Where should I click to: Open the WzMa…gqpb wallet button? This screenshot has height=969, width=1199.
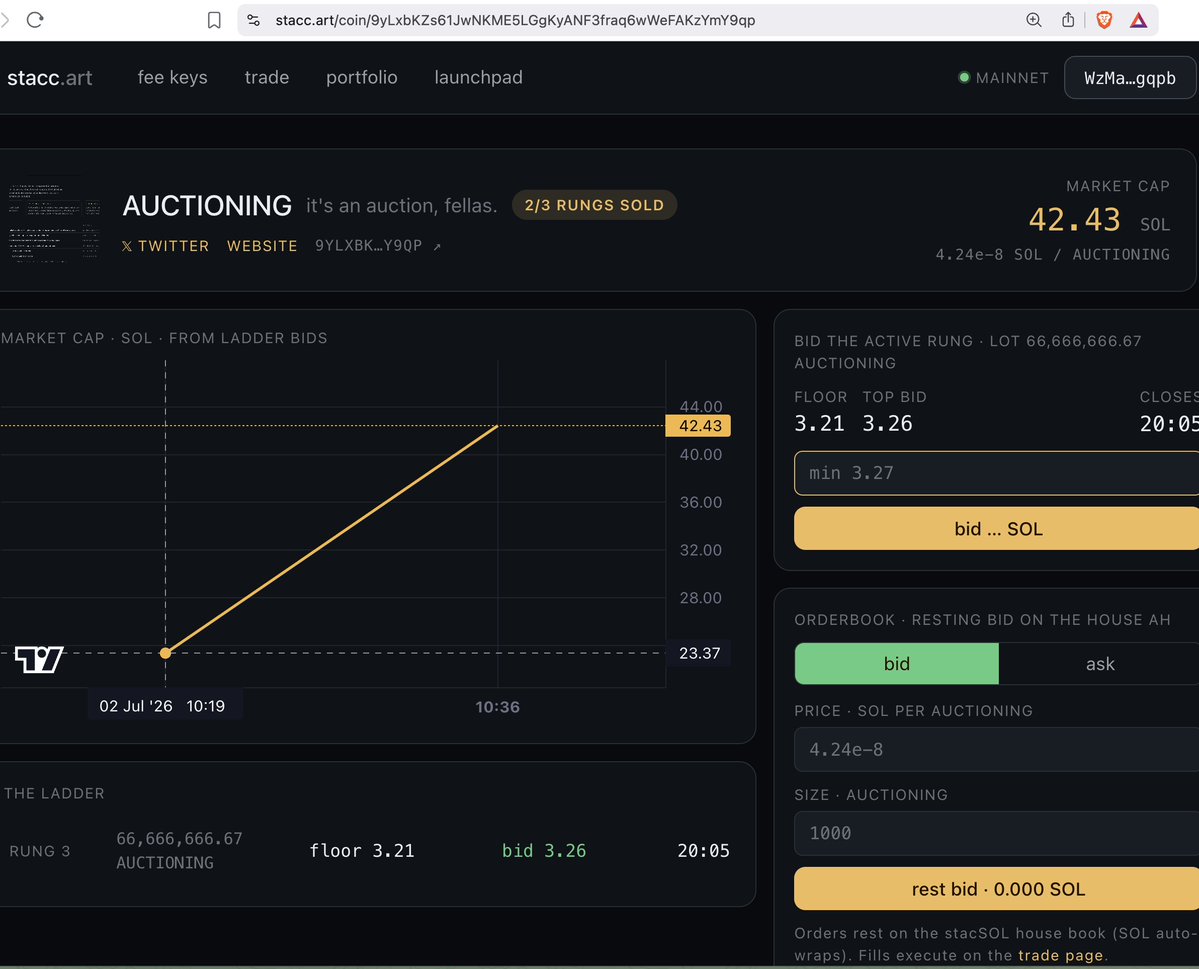(1129, 78)
